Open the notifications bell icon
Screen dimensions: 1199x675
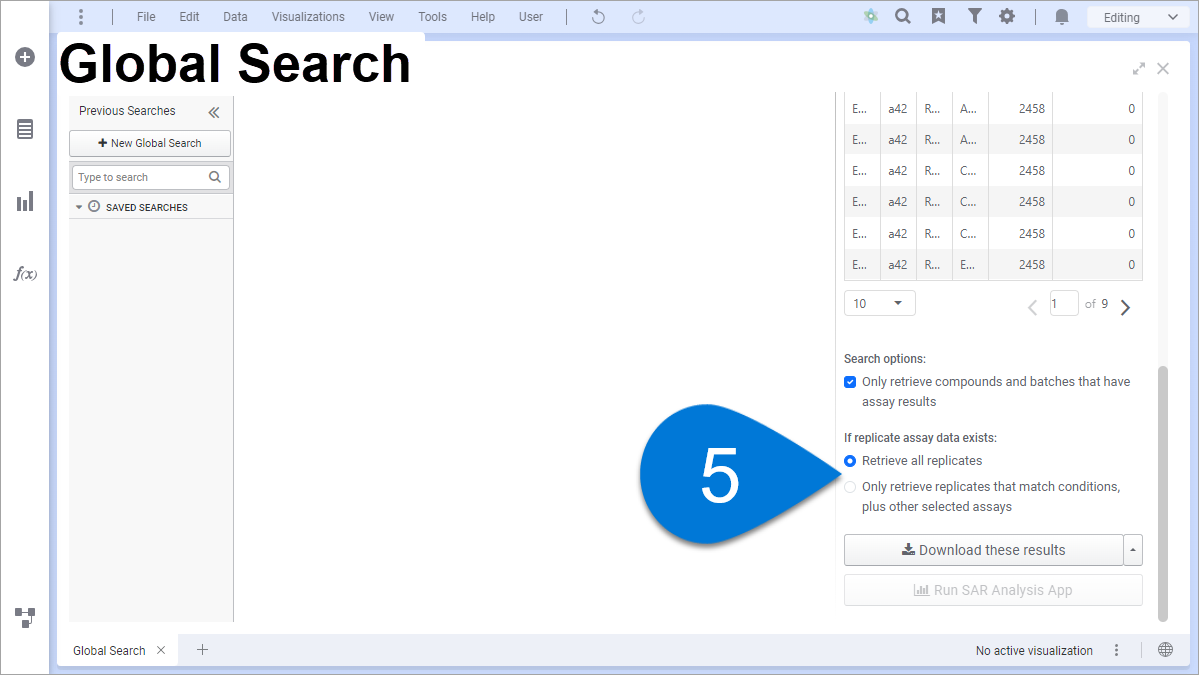(1061, 17)
